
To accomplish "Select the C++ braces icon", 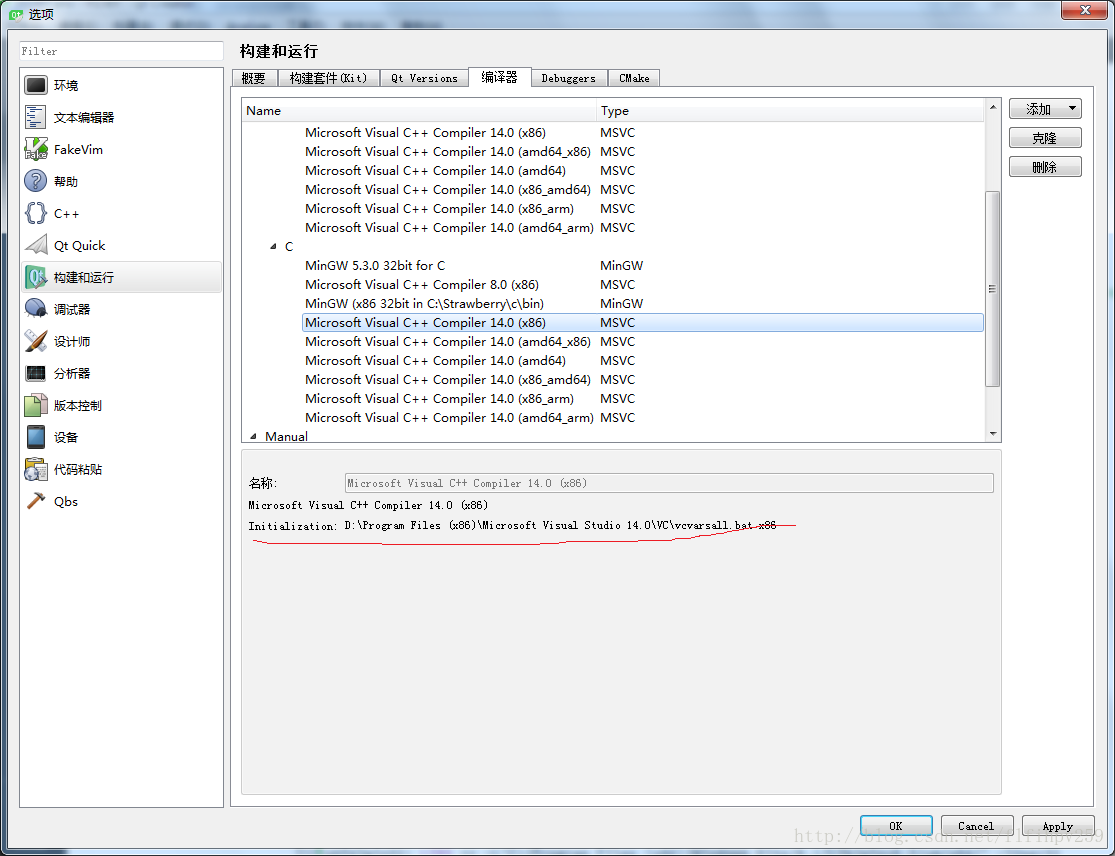I will coord(36,213).
